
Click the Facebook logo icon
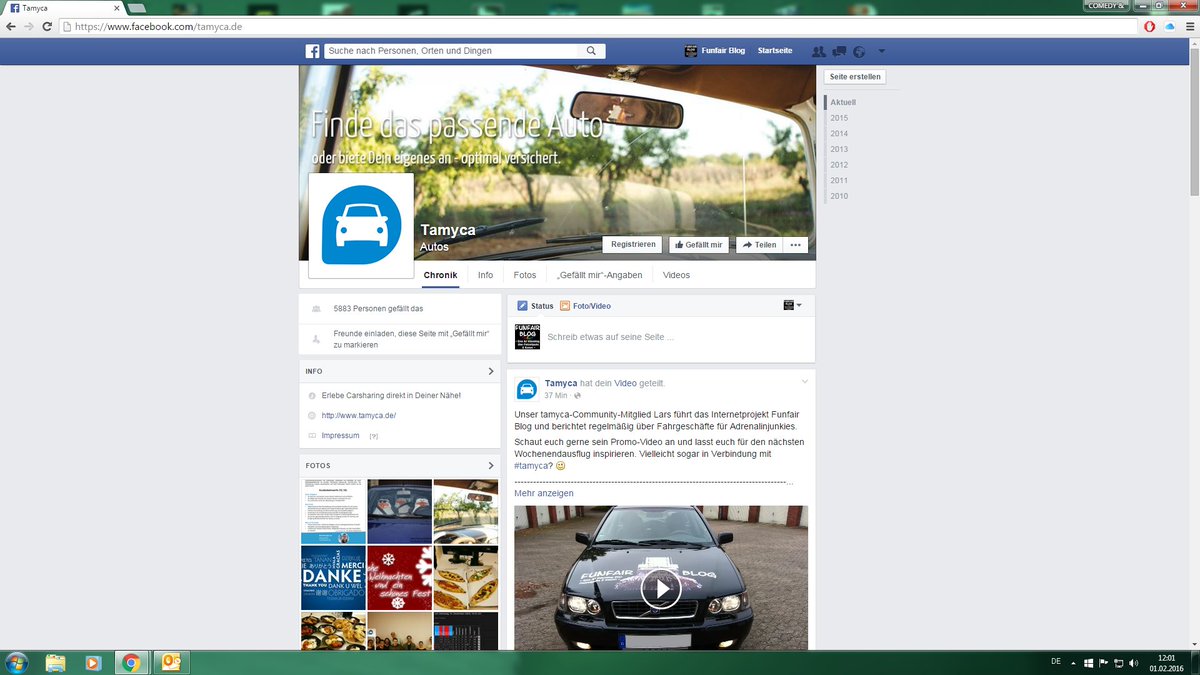point(312,51)
